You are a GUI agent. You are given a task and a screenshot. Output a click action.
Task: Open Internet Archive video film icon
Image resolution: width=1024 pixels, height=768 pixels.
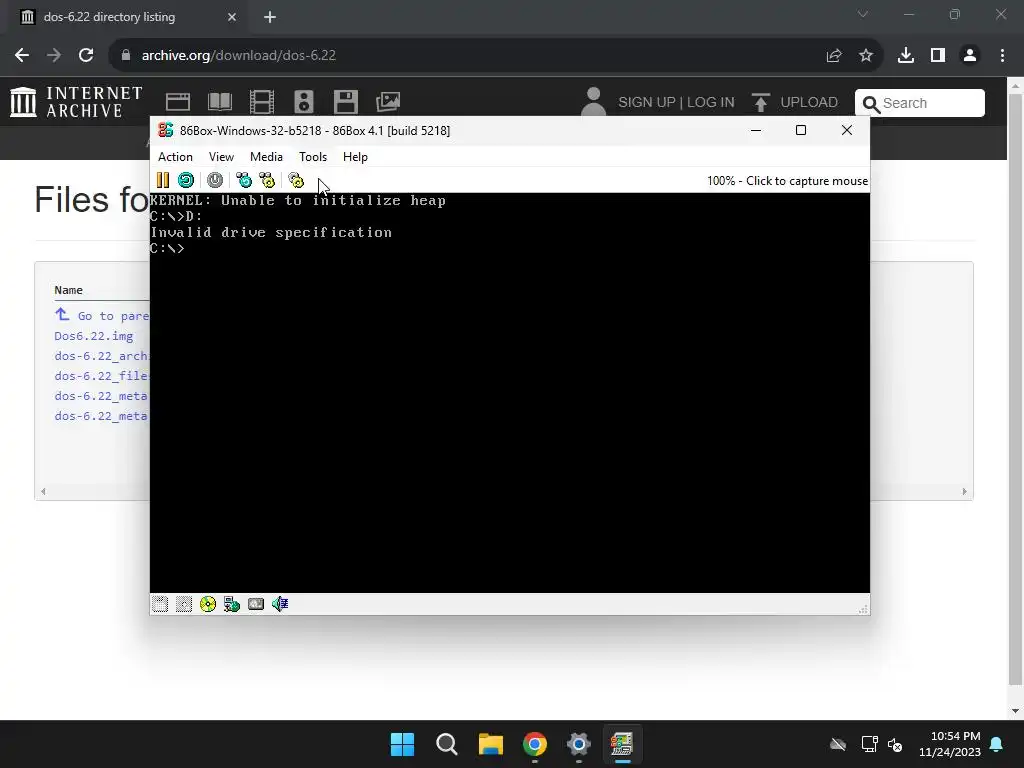click(262, 102)
